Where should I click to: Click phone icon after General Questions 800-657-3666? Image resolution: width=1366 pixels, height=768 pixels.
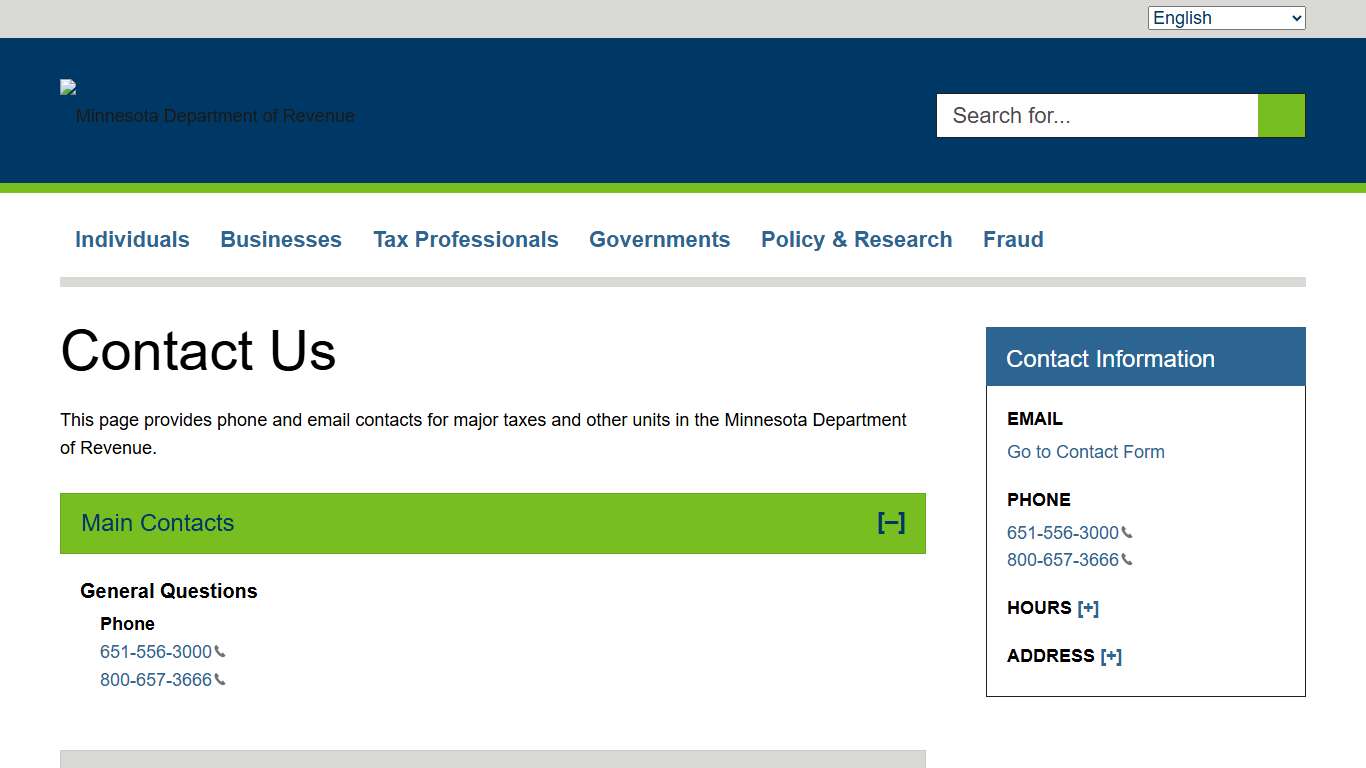point(221,679)
